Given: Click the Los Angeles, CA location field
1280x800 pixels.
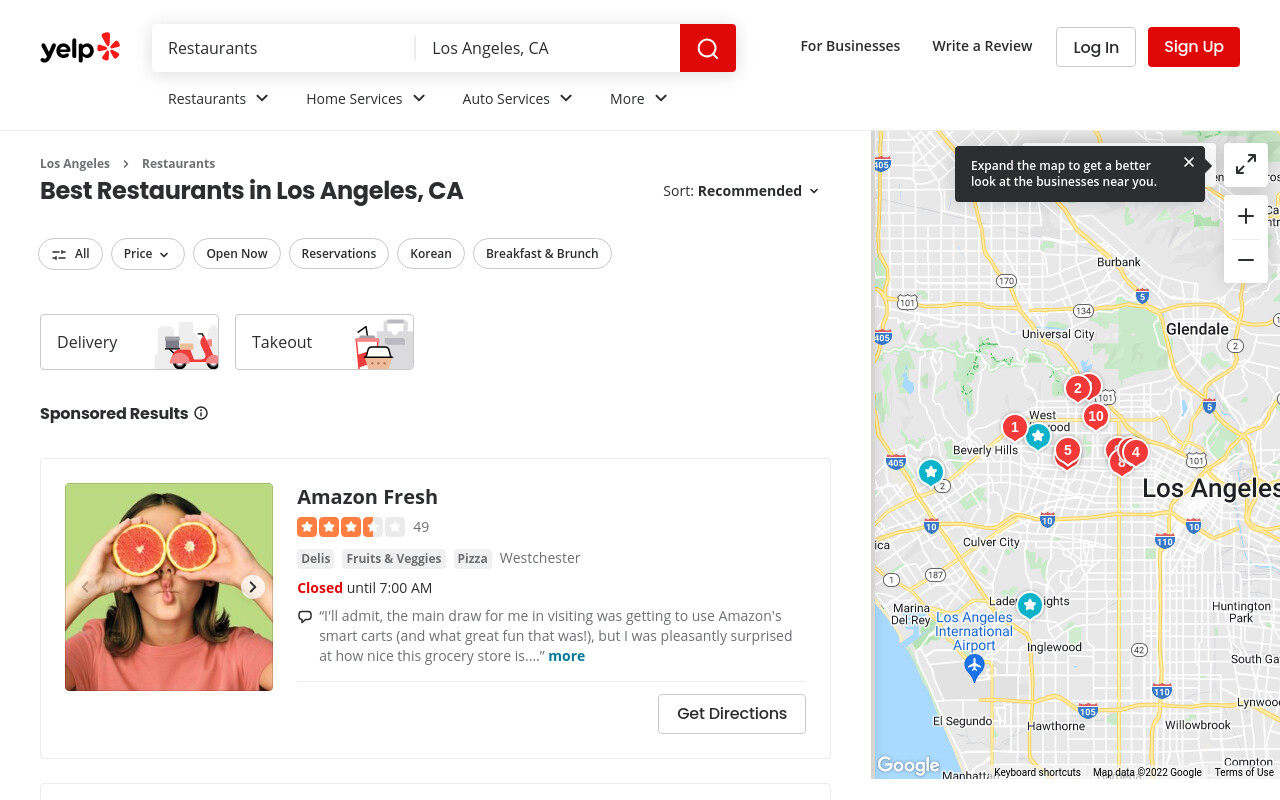Looking at the screenshot, I should pyautogui.click(x=548, y=48).
